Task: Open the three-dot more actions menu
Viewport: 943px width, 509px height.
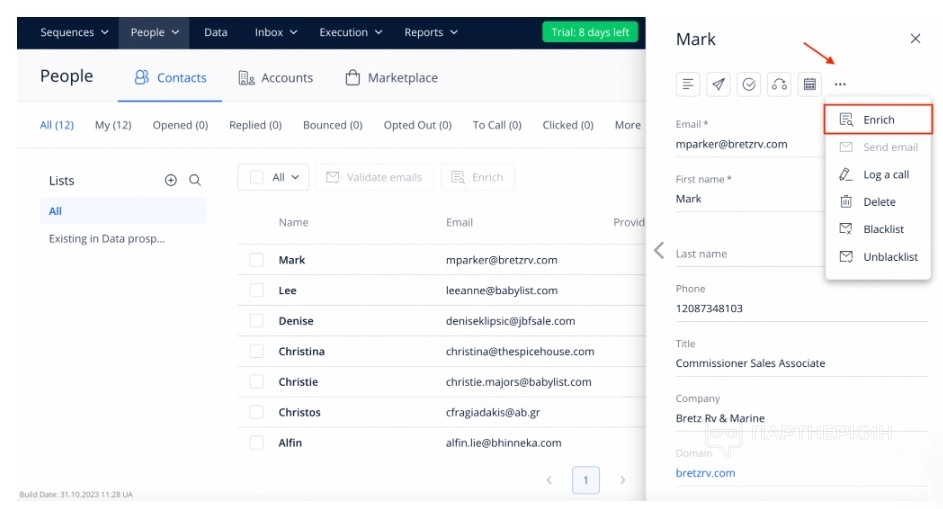Action: click(x=840, y=84)
